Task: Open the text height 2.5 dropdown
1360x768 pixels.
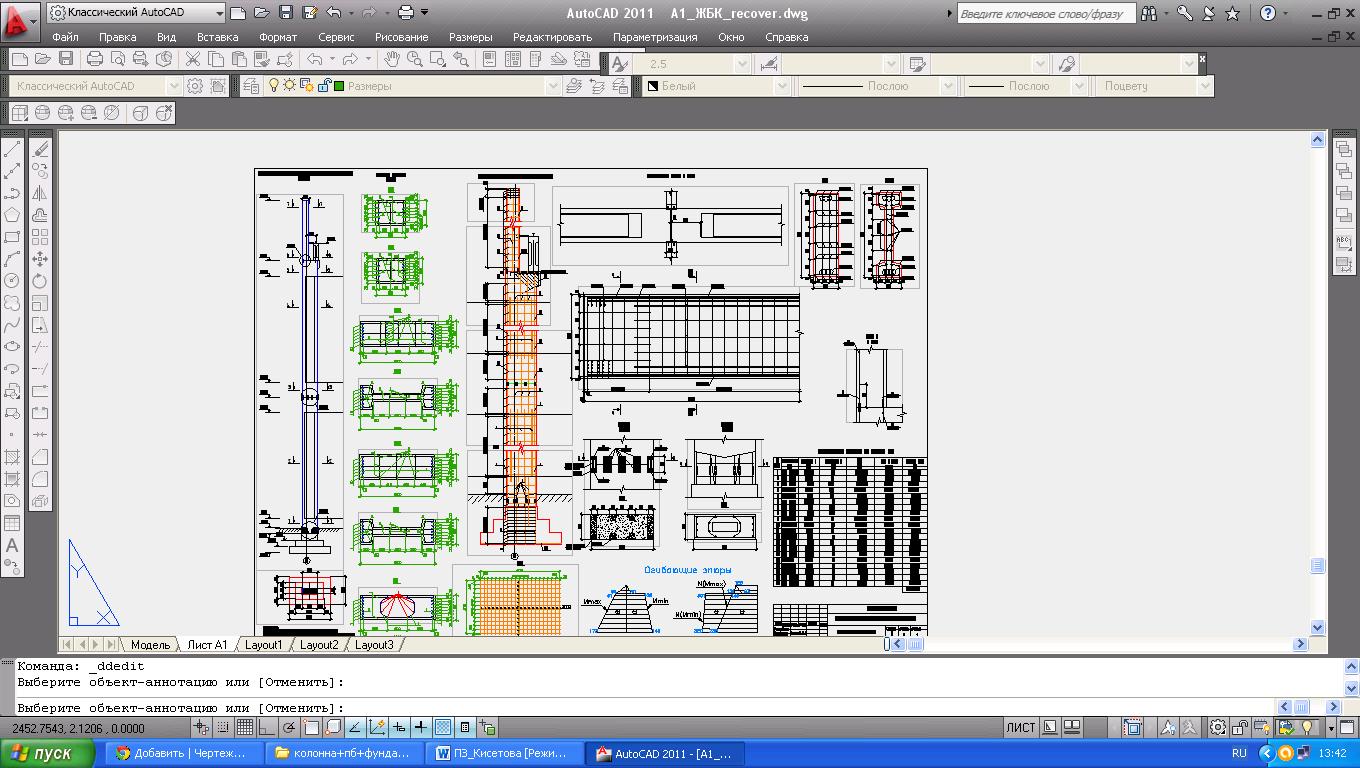Action: coord(741,64)
